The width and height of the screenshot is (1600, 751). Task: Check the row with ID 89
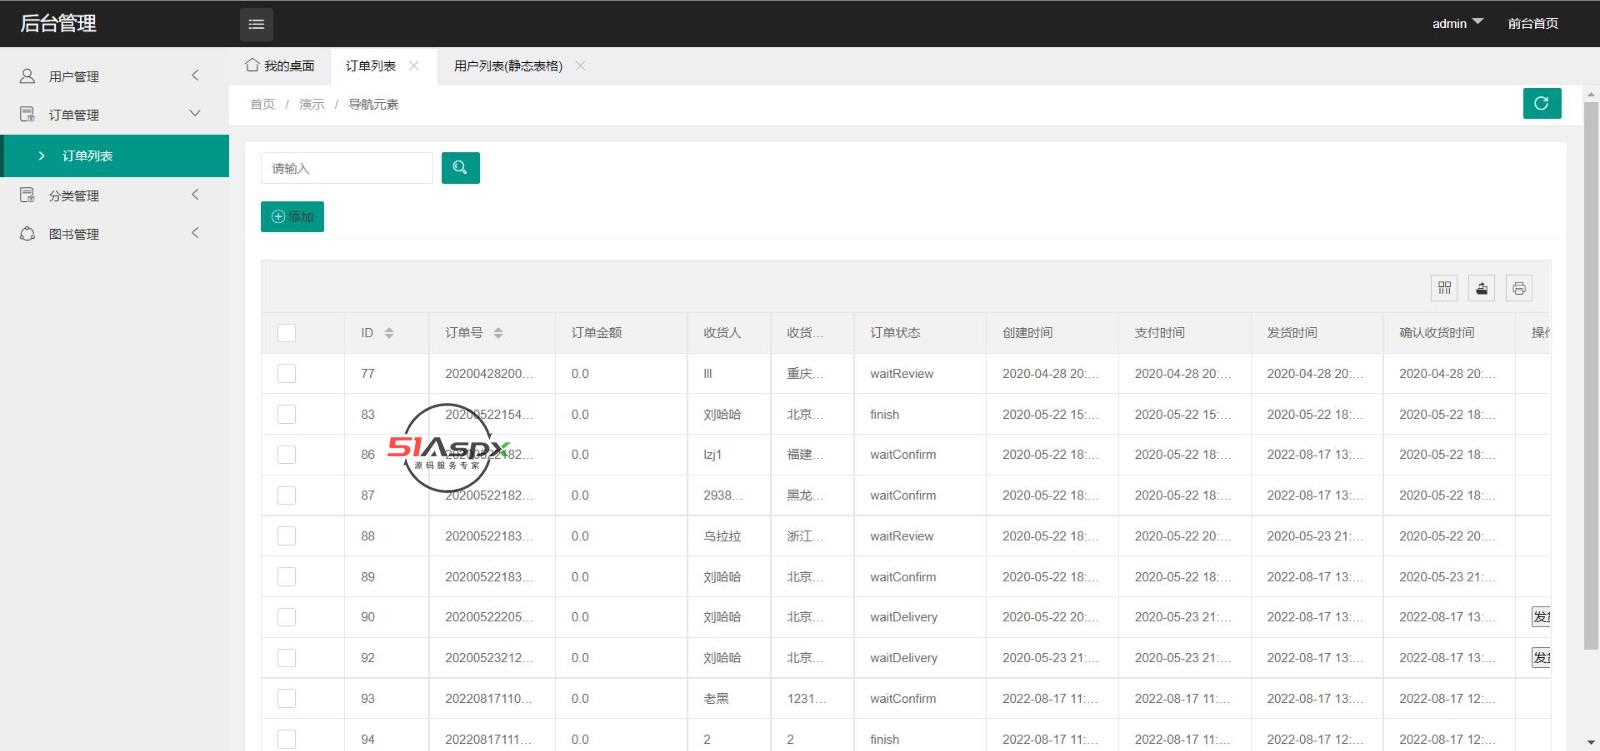click(287, 577)
